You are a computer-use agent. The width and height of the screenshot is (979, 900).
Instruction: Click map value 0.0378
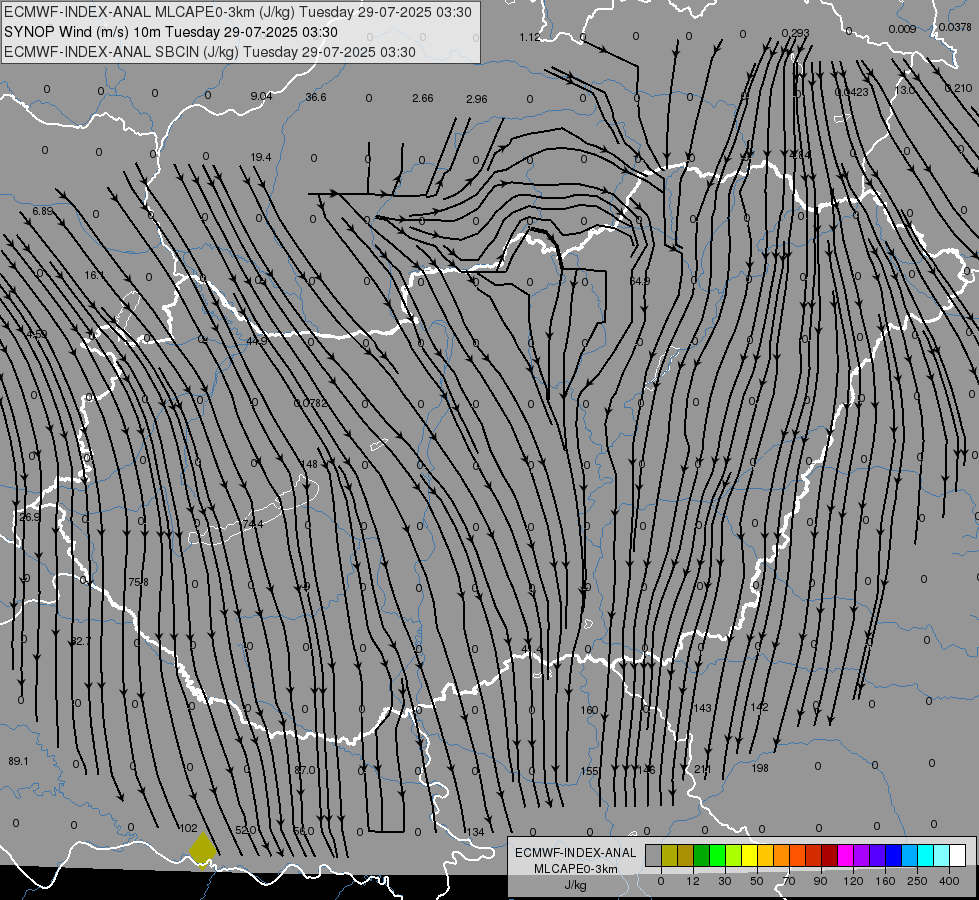click(x=955, y=27)
